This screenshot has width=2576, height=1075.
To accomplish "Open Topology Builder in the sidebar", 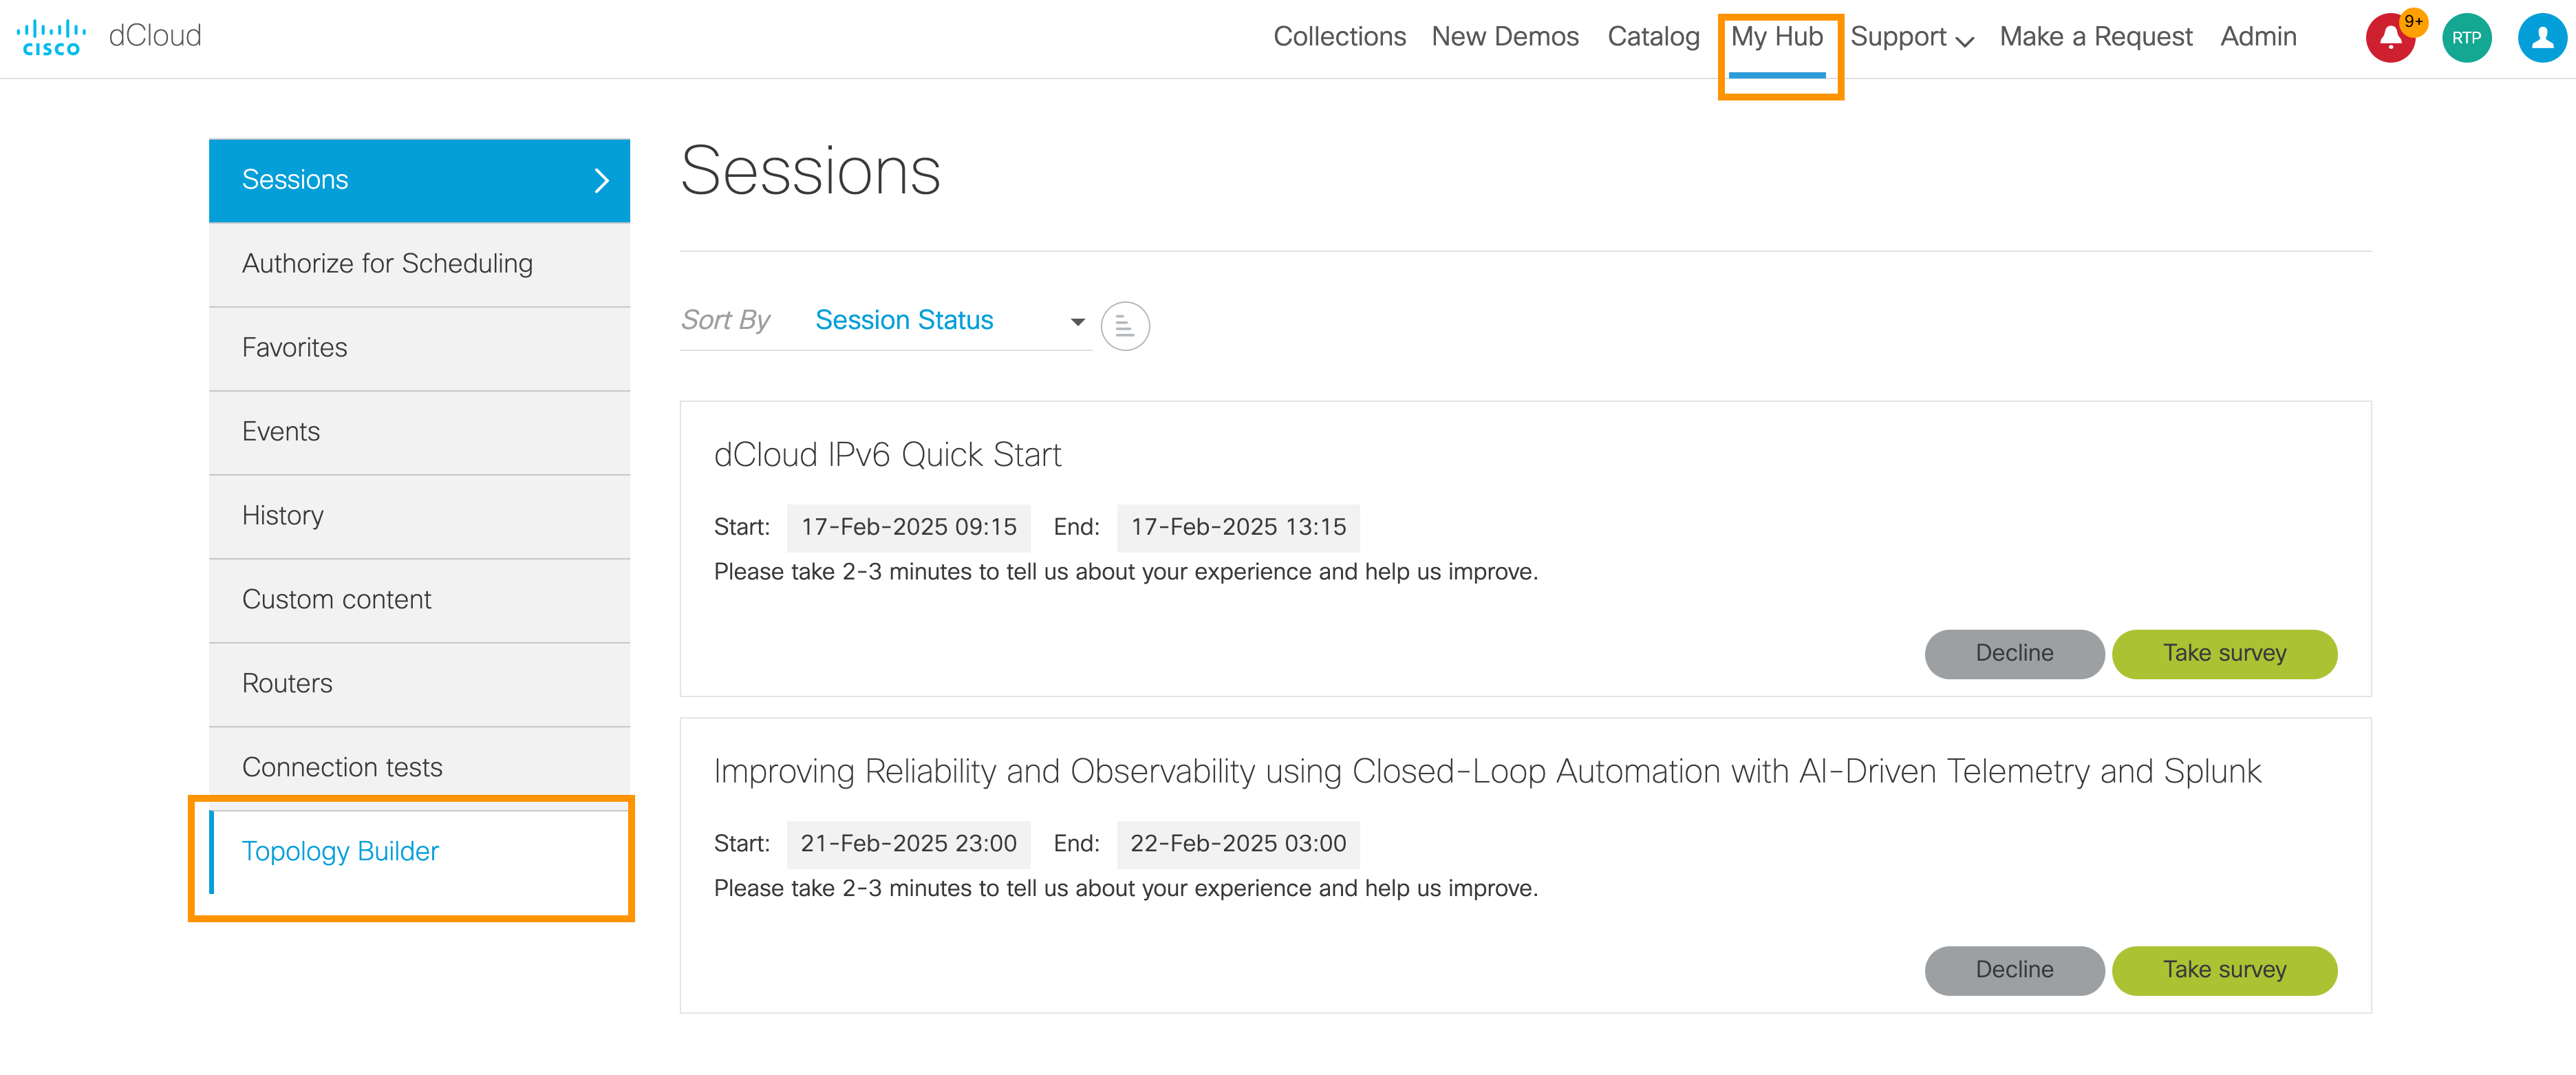I will tap(419, 852).
